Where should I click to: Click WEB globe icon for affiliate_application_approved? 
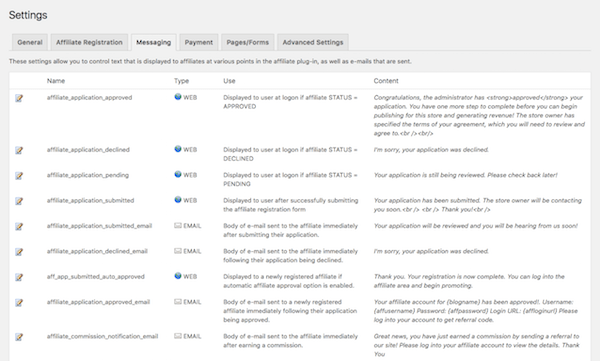[x=178, y=97]
